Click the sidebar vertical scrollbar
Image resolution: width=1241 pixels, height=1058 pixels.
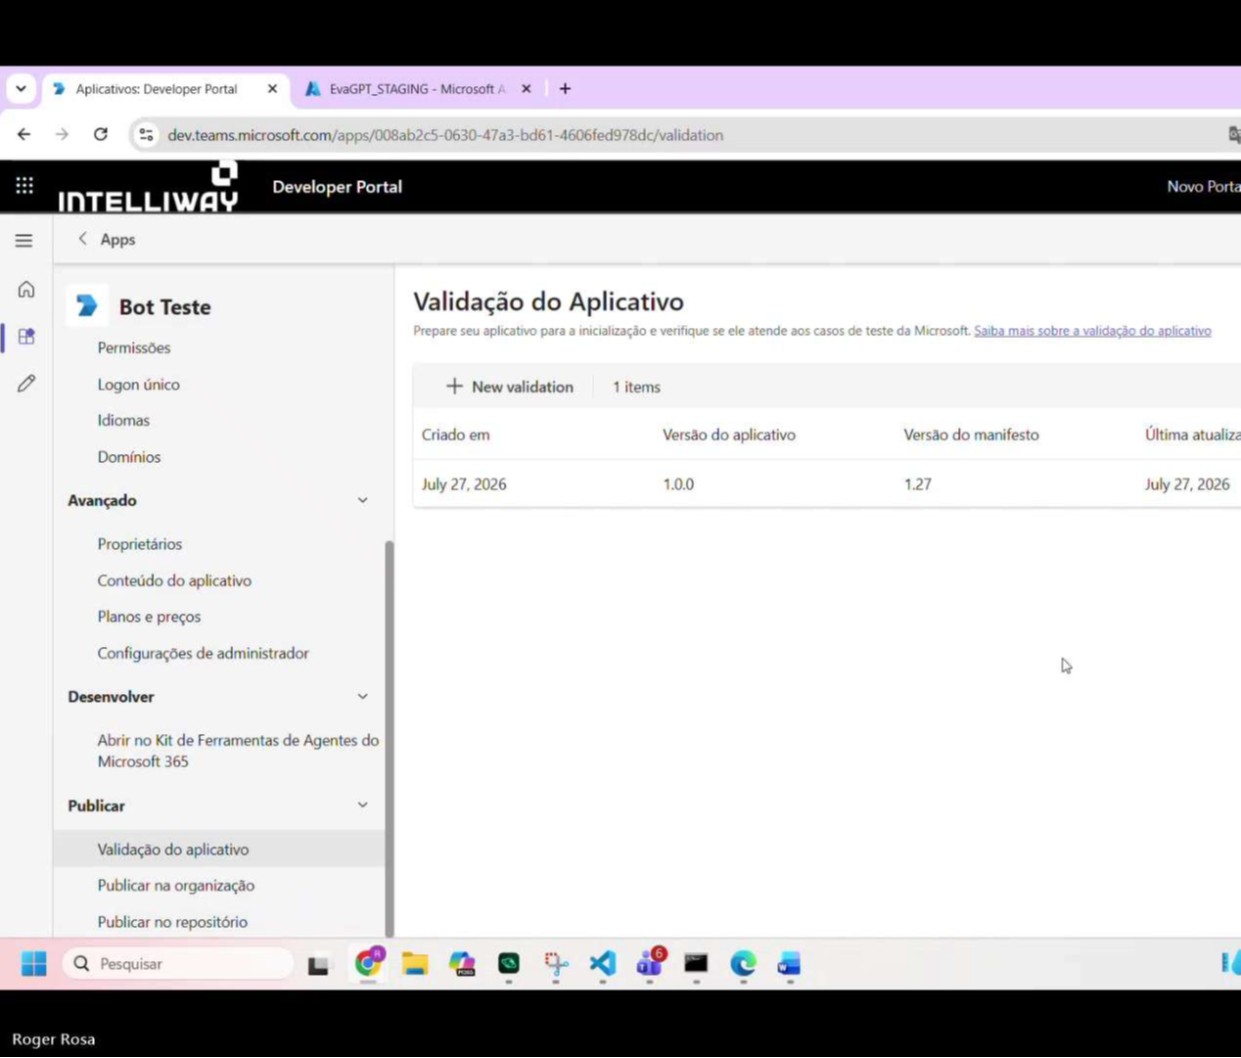[389, 737]
